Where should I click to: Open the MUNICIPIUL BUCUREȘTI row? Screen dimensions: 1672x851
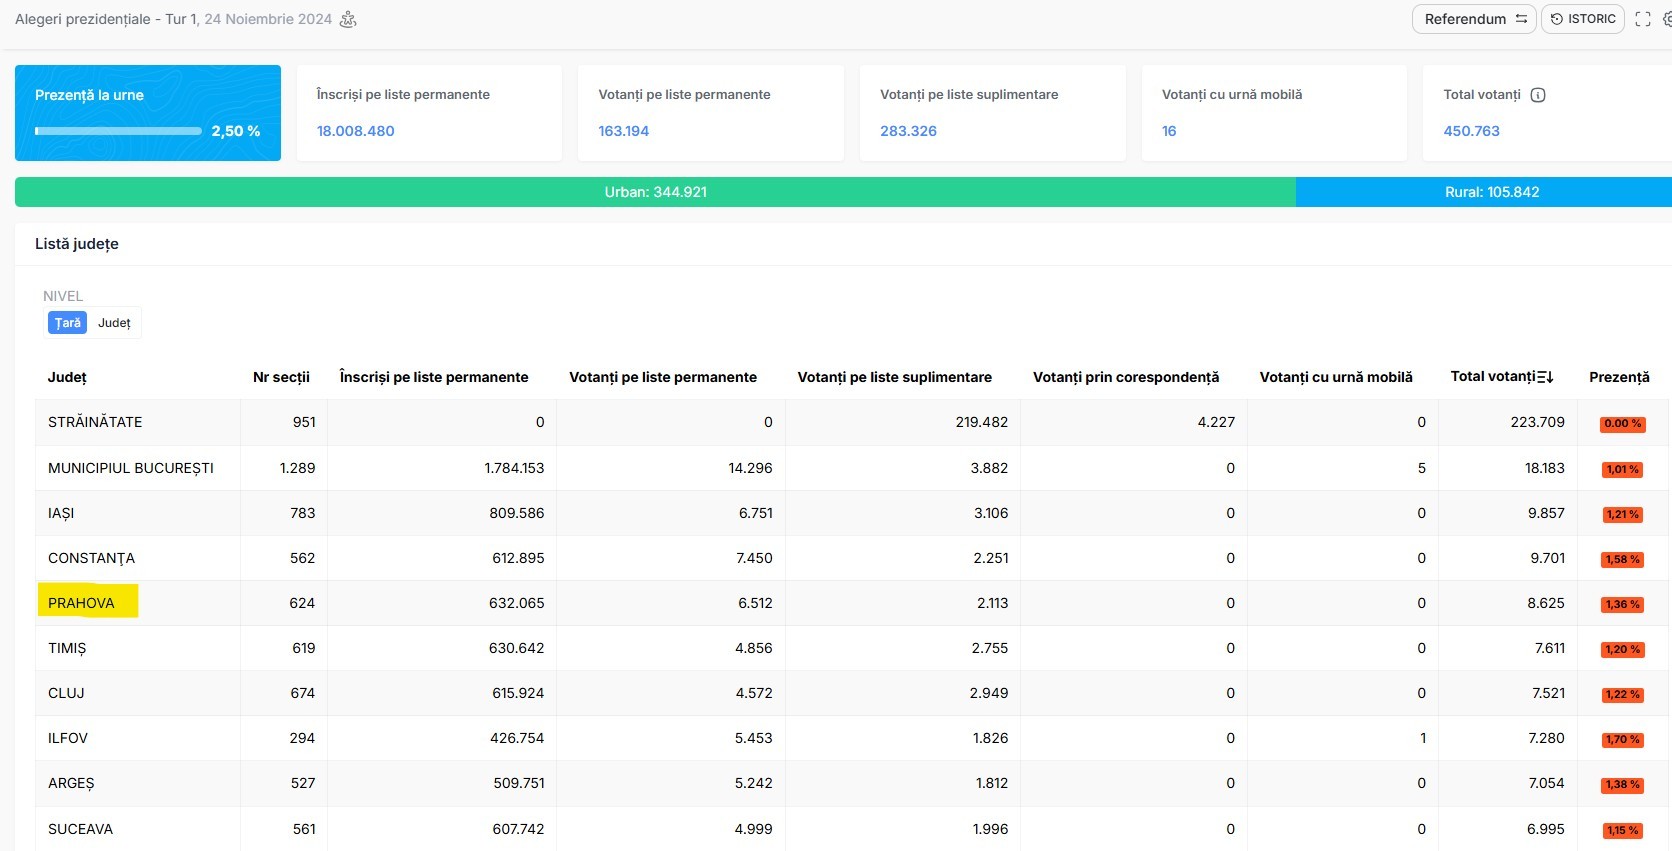[131, 468]
